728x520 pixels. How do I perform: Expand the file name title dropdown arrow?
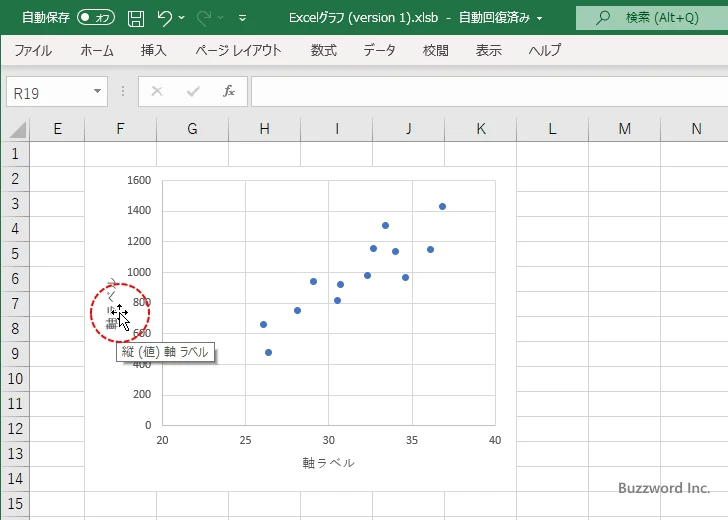coord(540,18)
